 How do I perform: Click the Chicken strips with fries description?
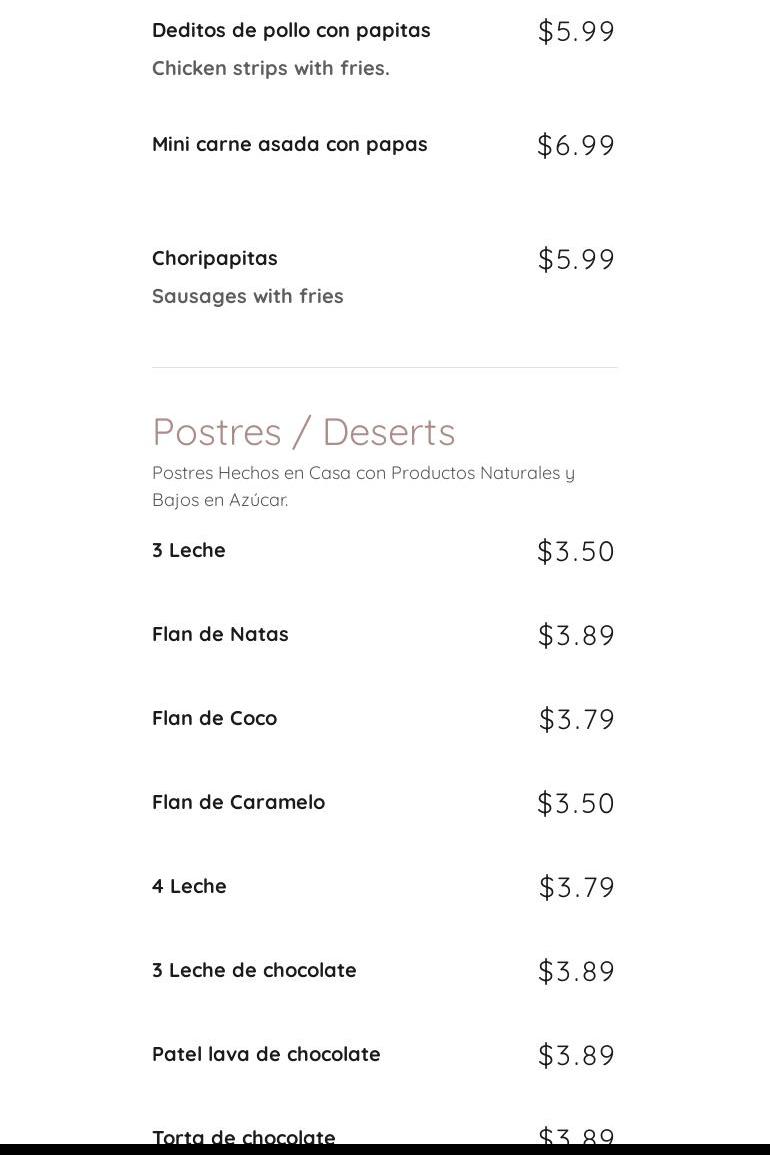[x=270, y=69]
